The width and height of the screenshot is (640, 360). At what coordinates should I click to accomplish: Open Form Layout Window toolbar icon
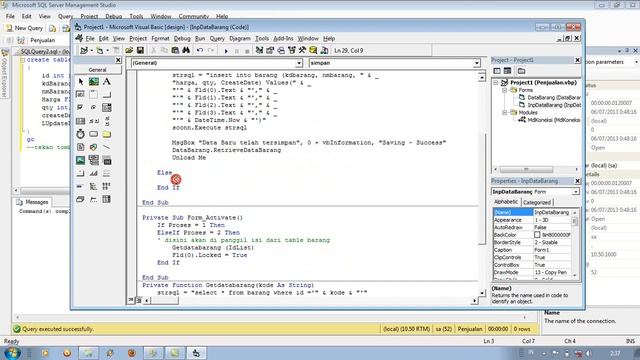click(281, 50)
